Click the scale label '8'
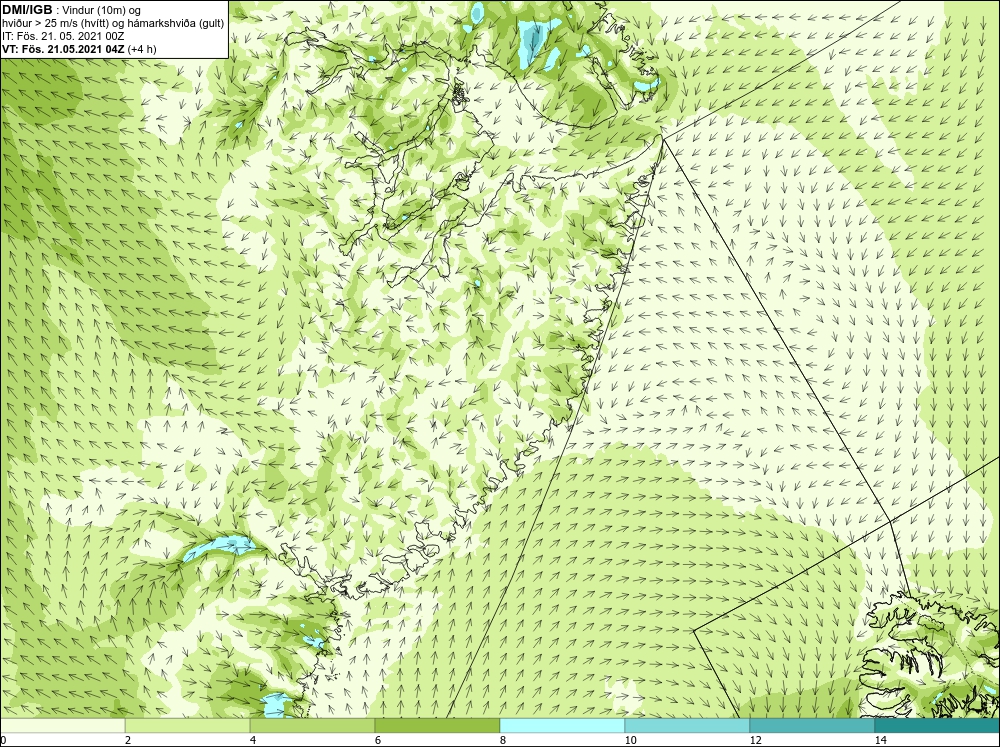 click(x=503, y=740)
